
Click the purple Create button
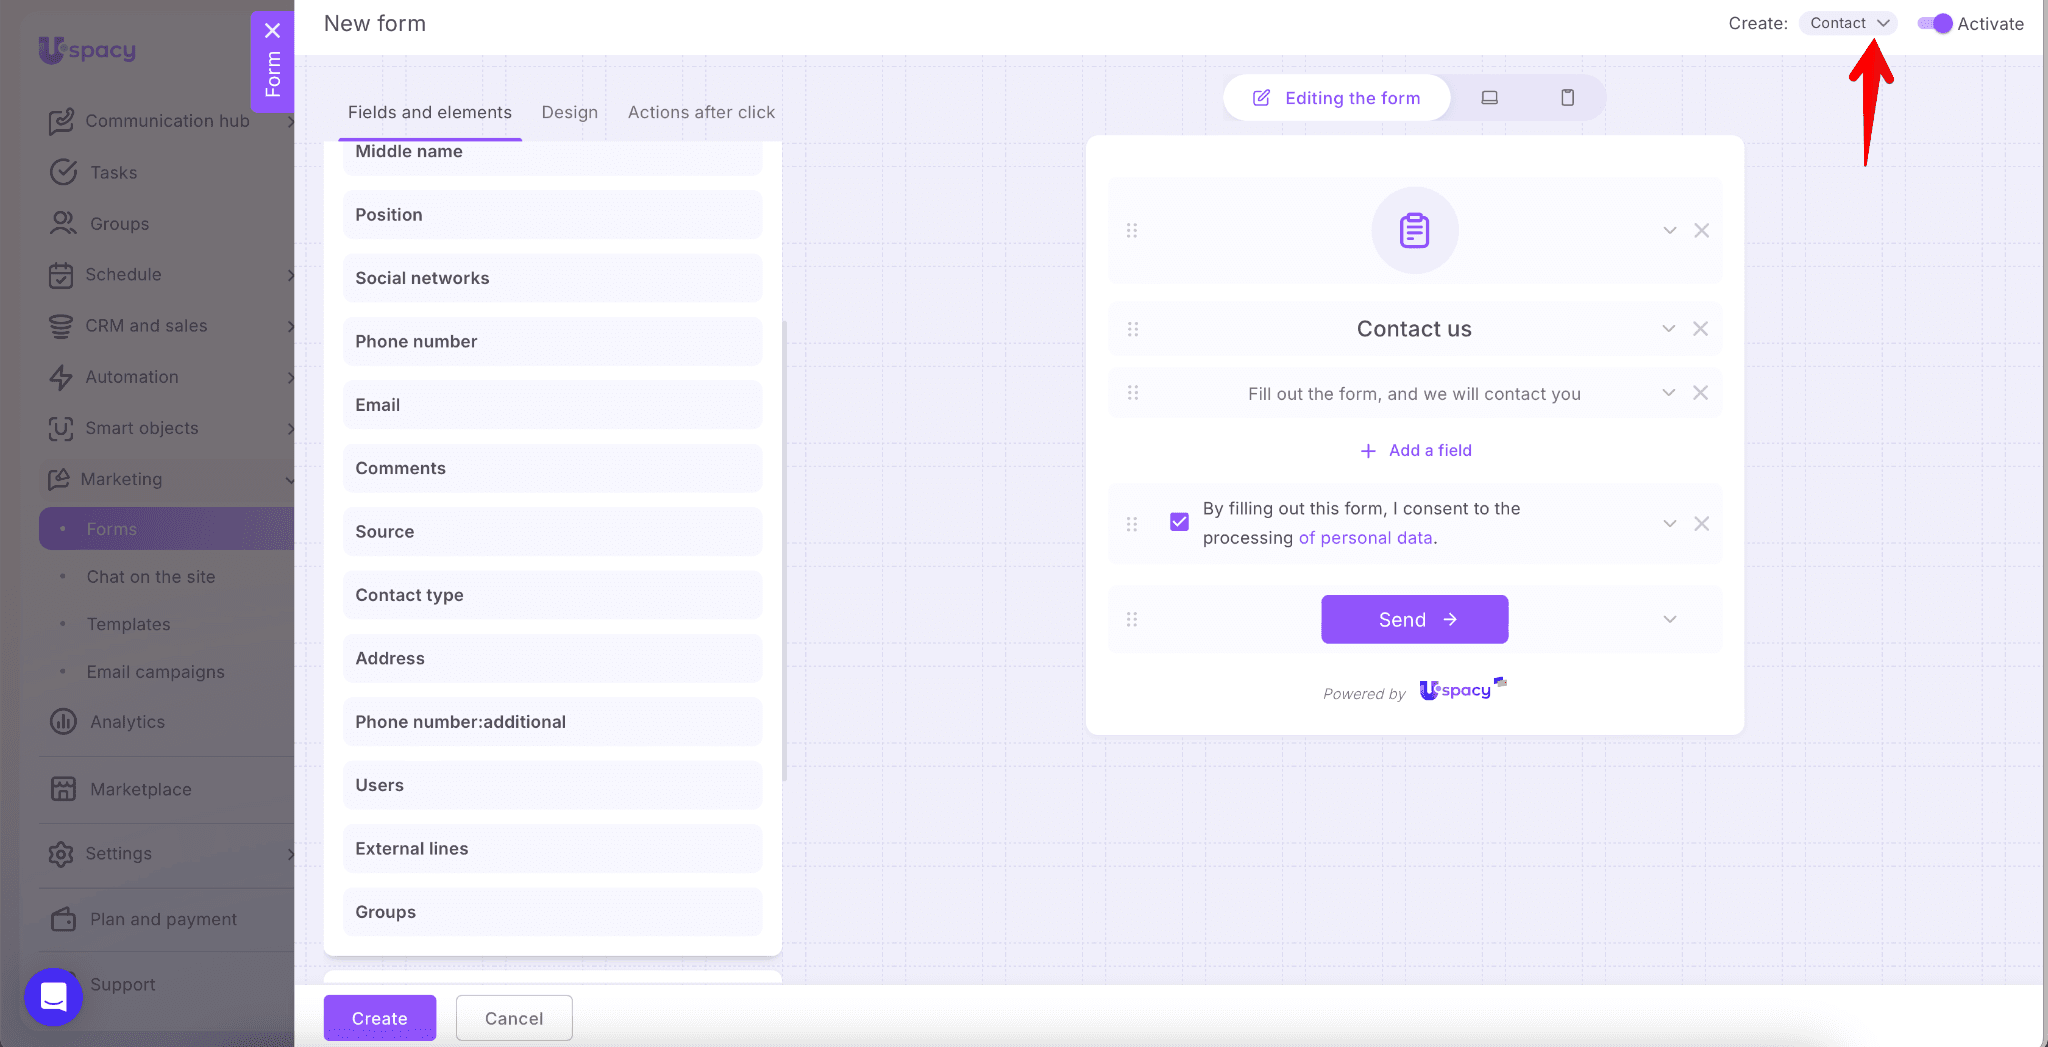coord(379,1018)
